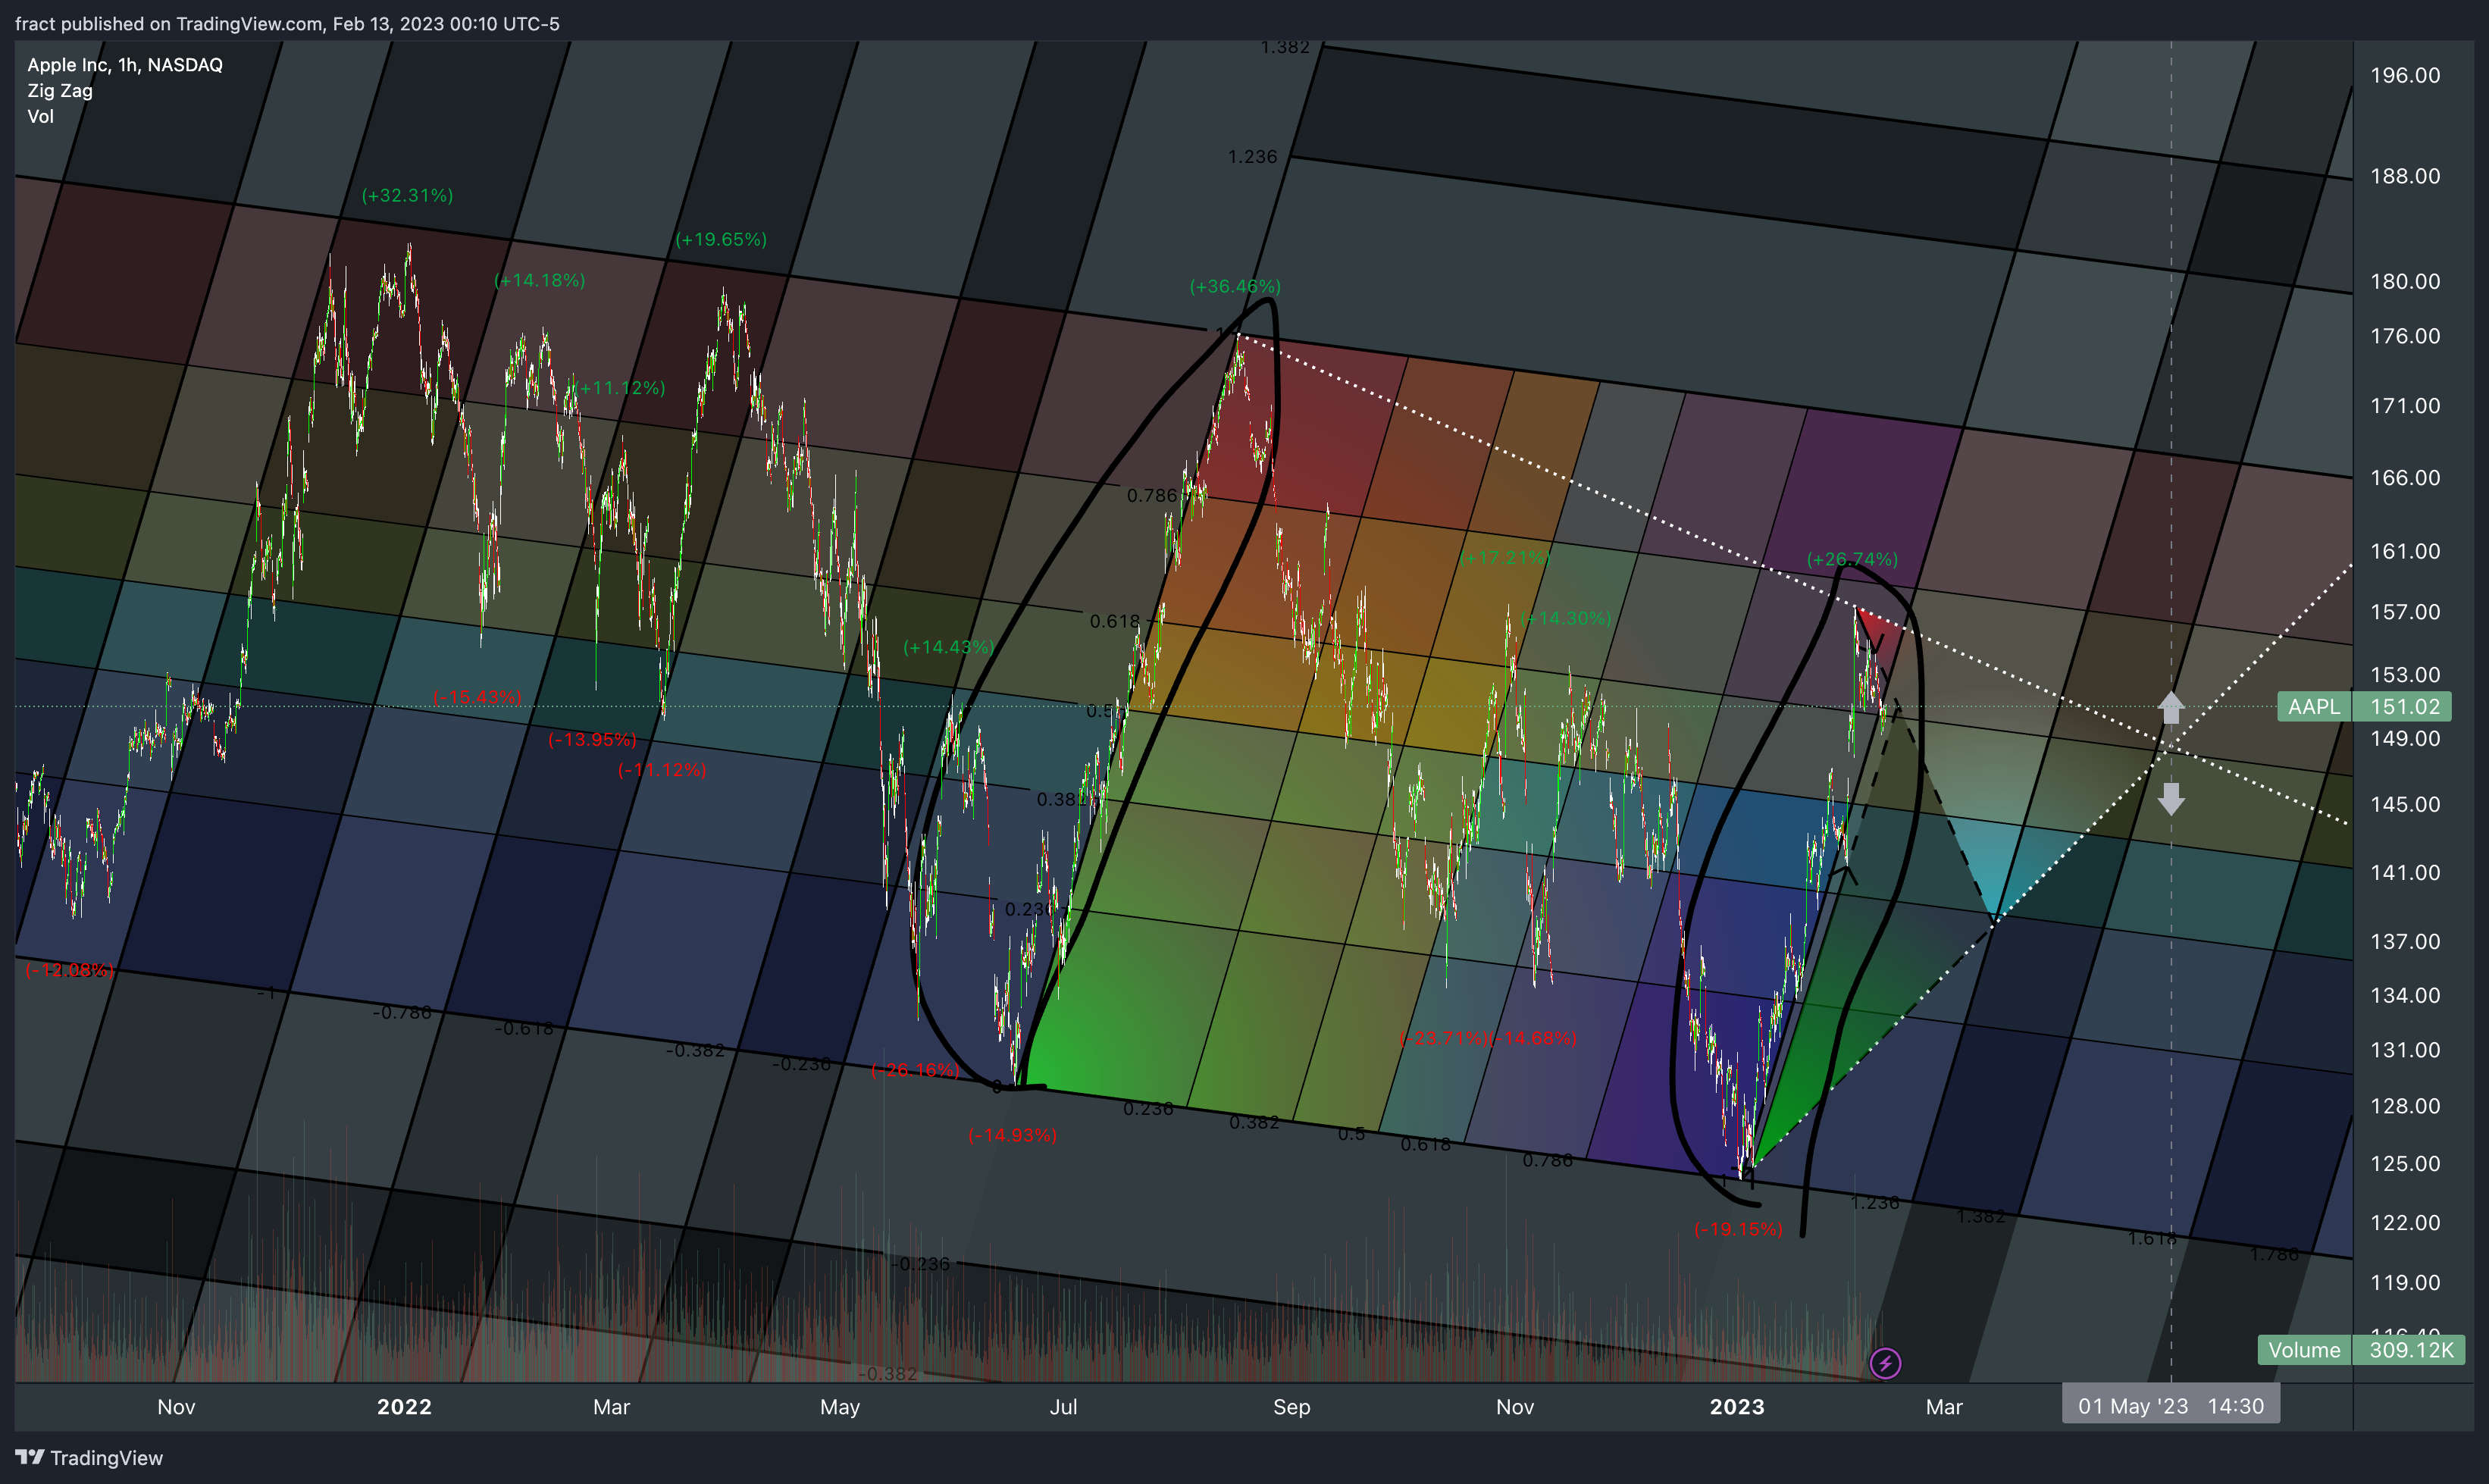Click the downward arrow marker near 145
The width and height of the screenshot is (2489, 1484).
point(2170,798)
